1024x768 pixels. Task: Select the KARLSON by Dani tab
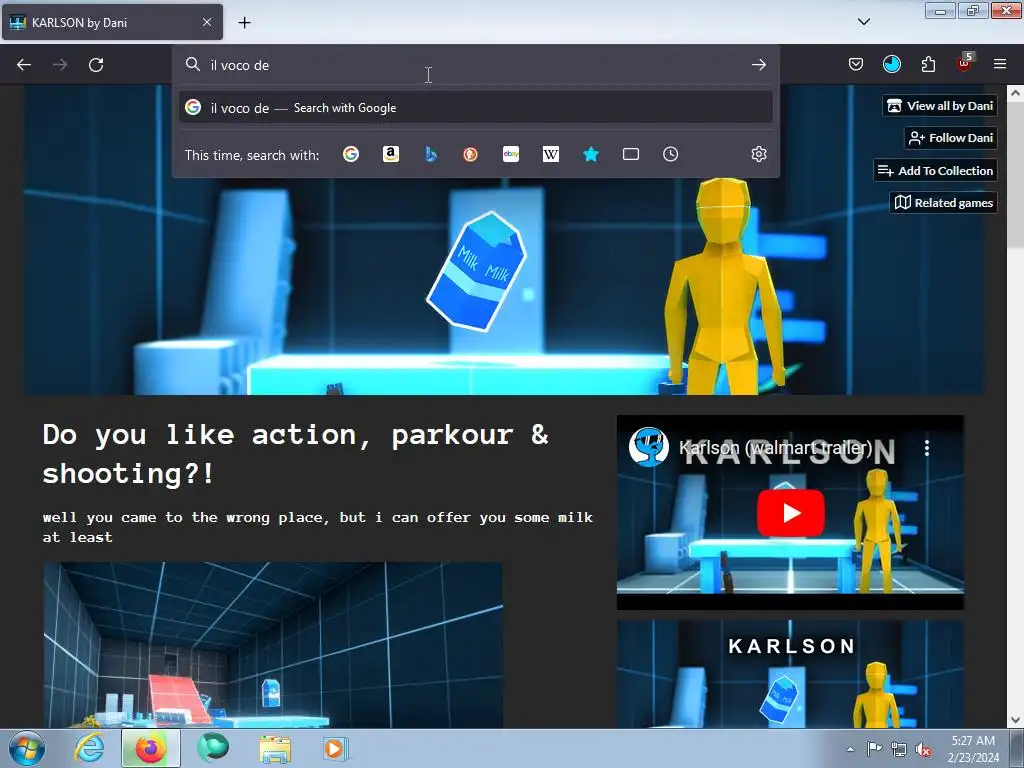112,22
